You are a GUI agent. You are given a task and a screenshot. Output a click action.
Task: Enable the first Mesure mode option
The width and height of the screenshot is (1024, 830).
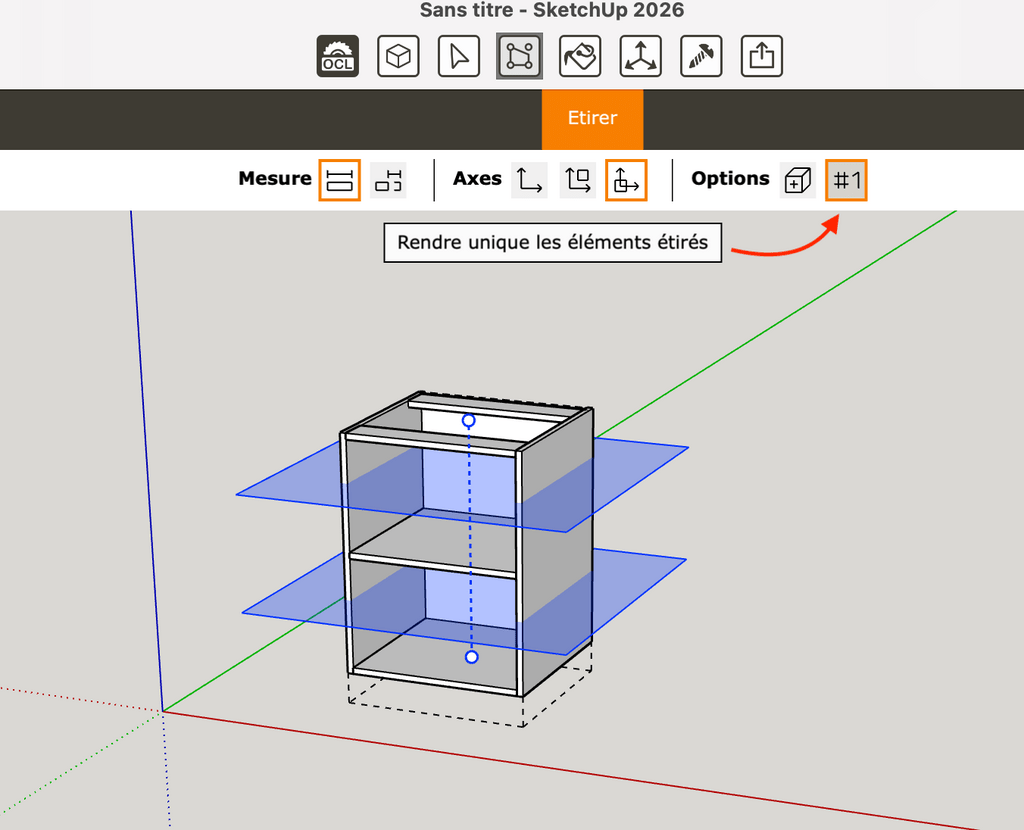click(339, 180)
